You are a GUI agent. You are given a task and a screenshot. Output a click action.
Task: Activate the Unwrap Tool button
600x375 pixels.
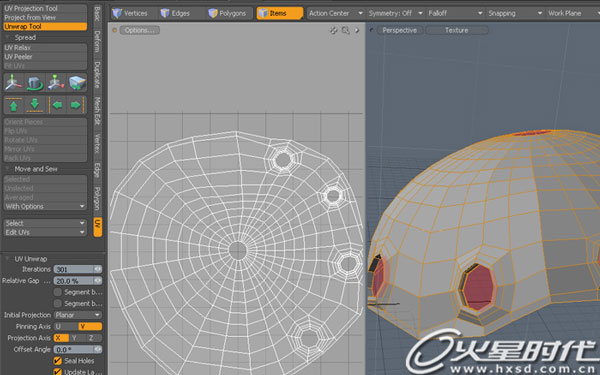tap(45, 26)
